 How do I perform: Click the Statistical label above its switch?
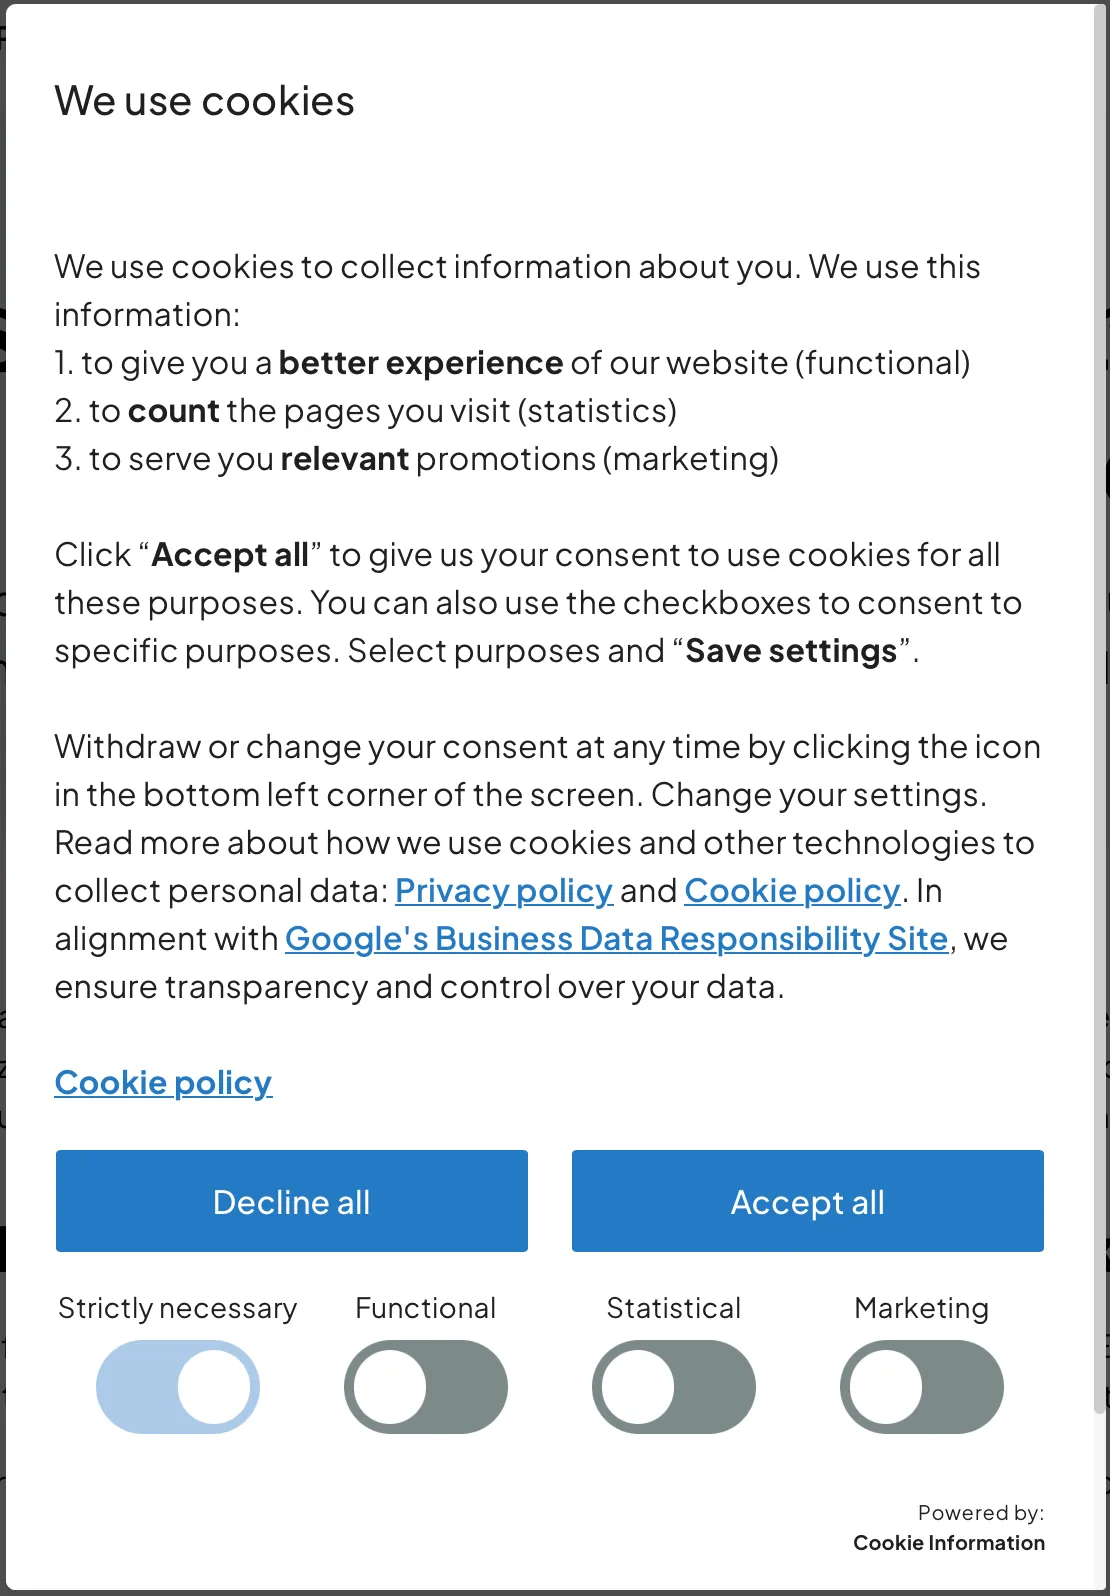pos(673,1307)
